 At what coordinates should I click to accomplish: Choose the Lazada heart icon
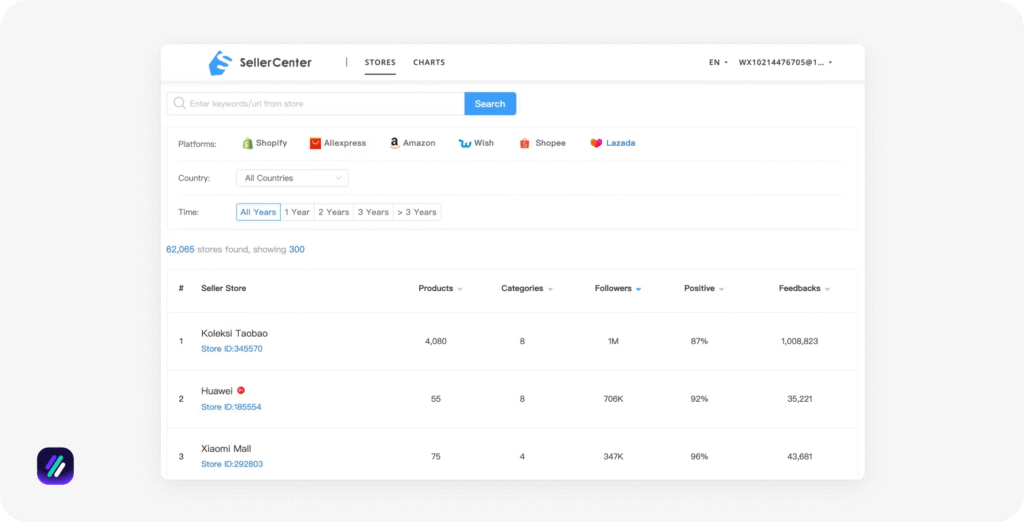596,143
